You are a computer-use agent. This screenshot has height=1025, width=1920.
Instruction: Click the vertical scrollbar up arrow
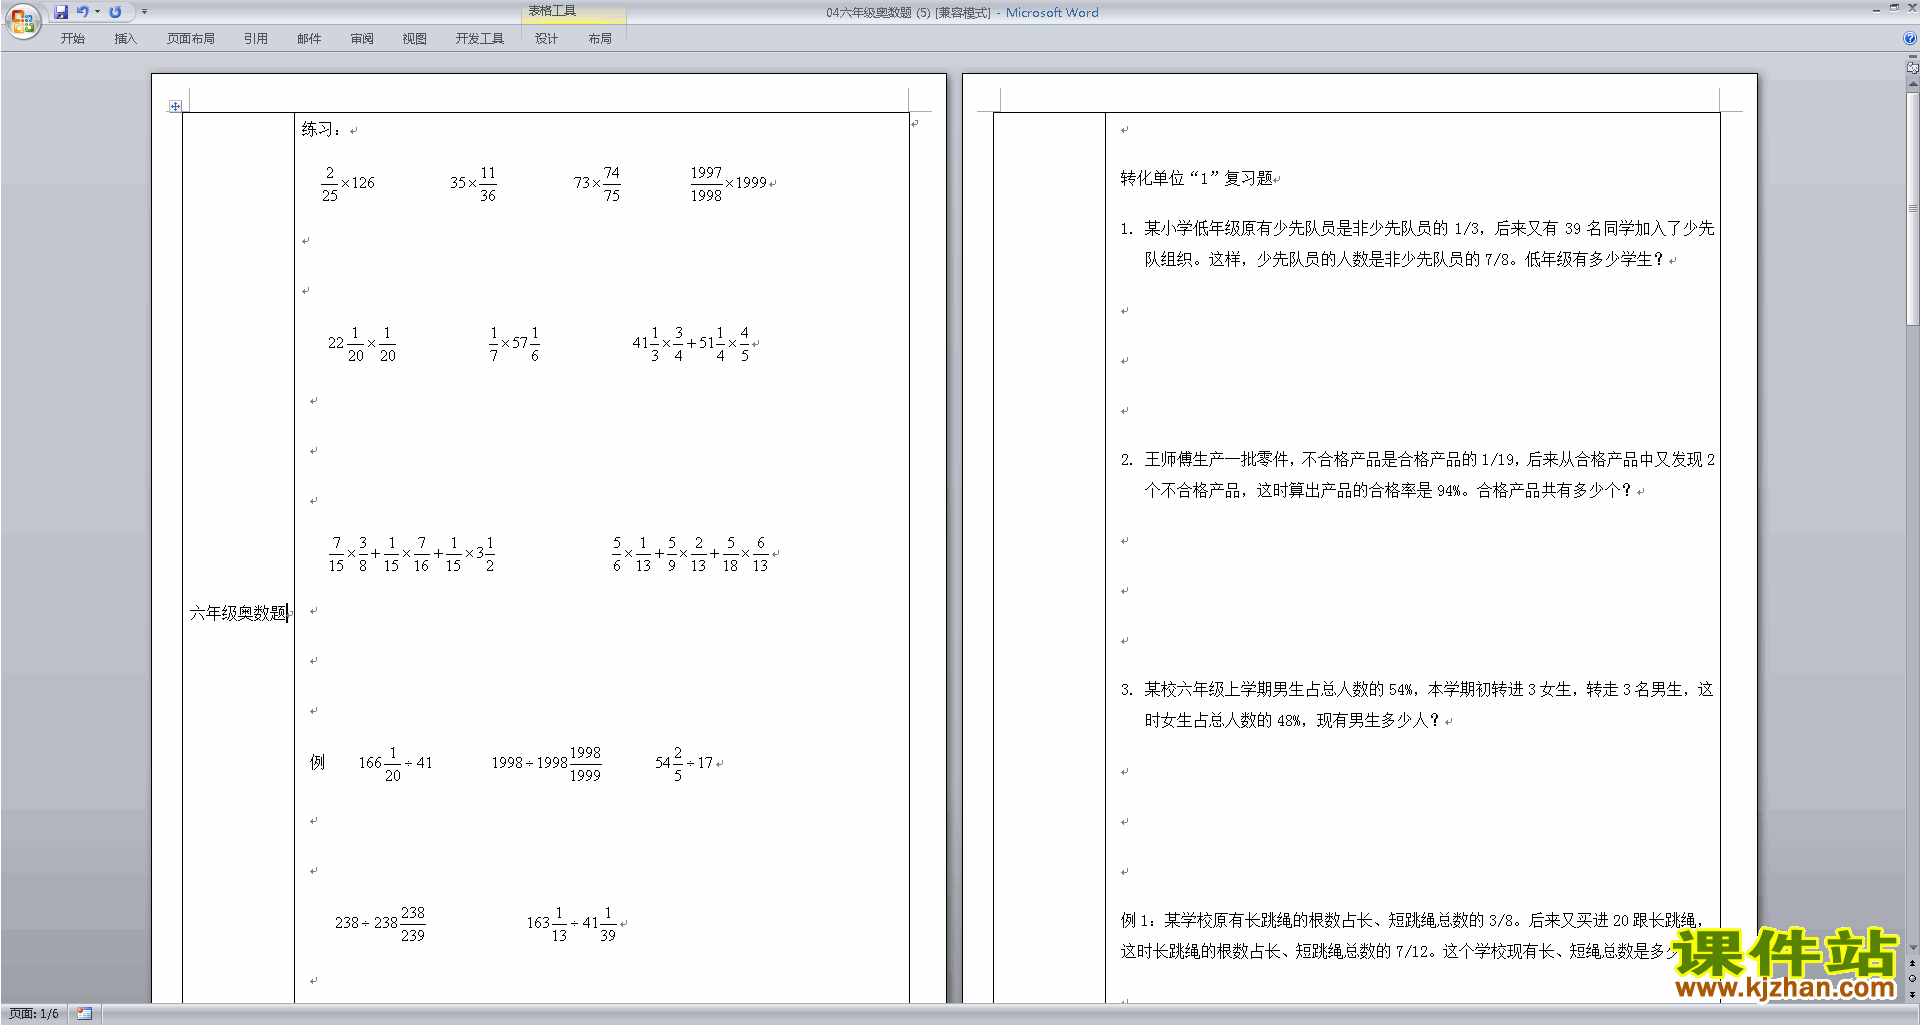pos(1913,85)
